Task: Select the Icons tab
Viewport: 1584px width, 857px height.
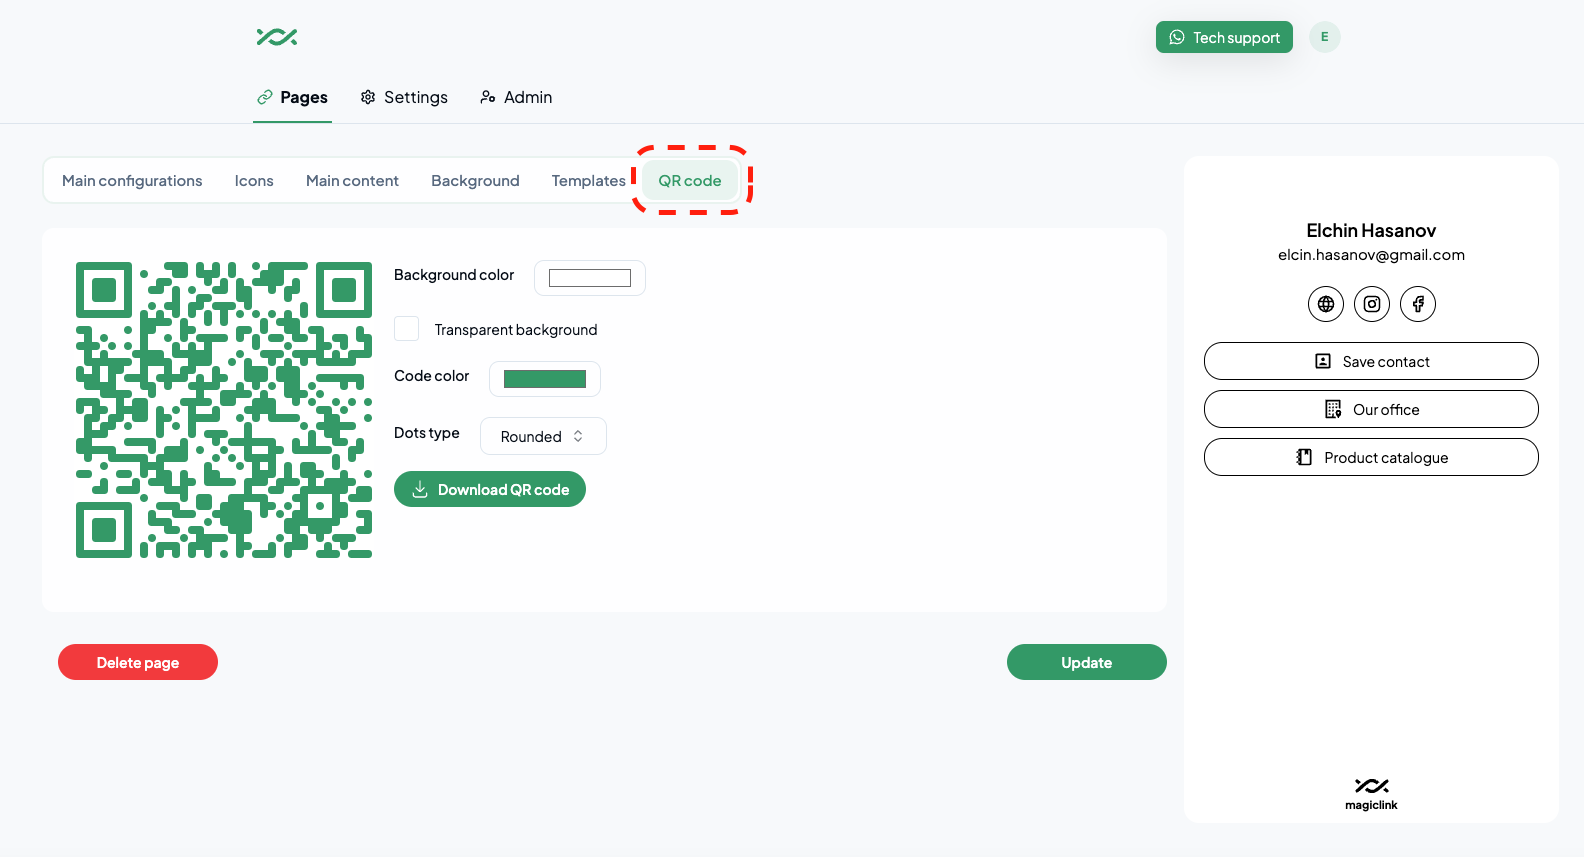Action: coord(254,181)
